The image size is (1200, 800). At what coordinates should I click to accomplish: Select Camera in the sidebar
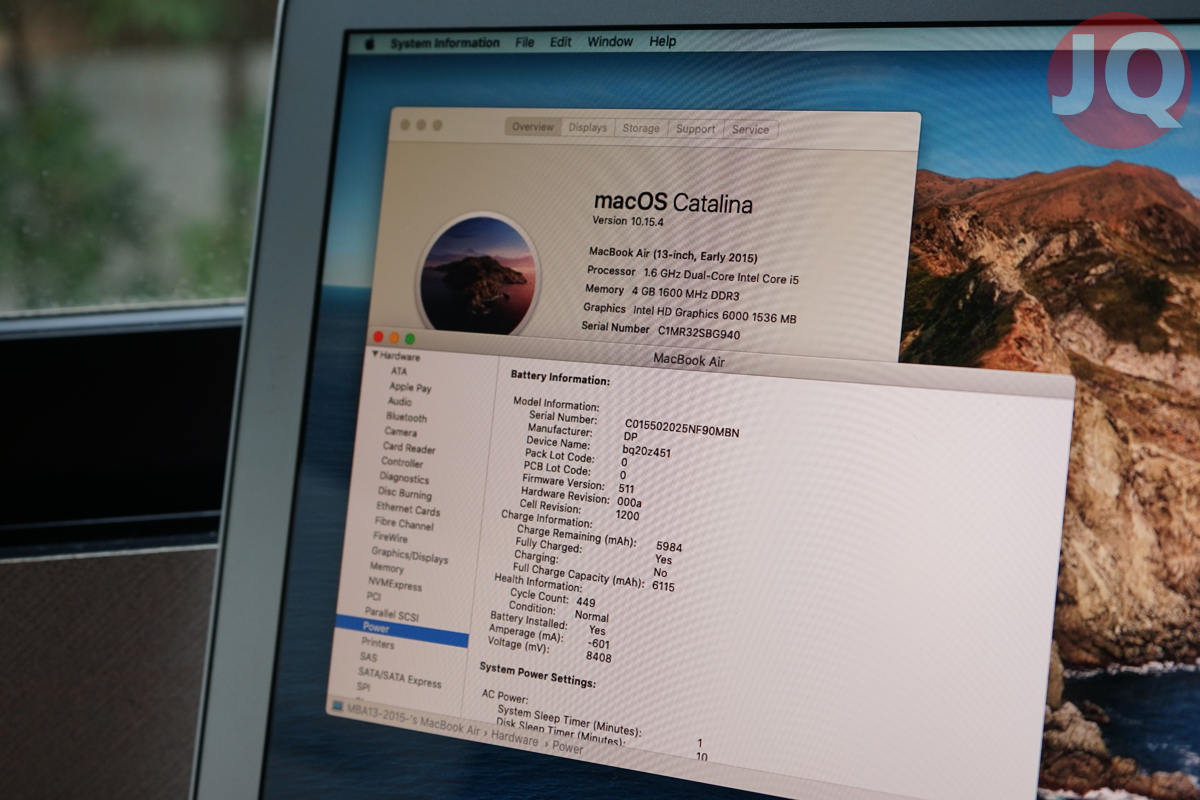click(x=400, y=432)
